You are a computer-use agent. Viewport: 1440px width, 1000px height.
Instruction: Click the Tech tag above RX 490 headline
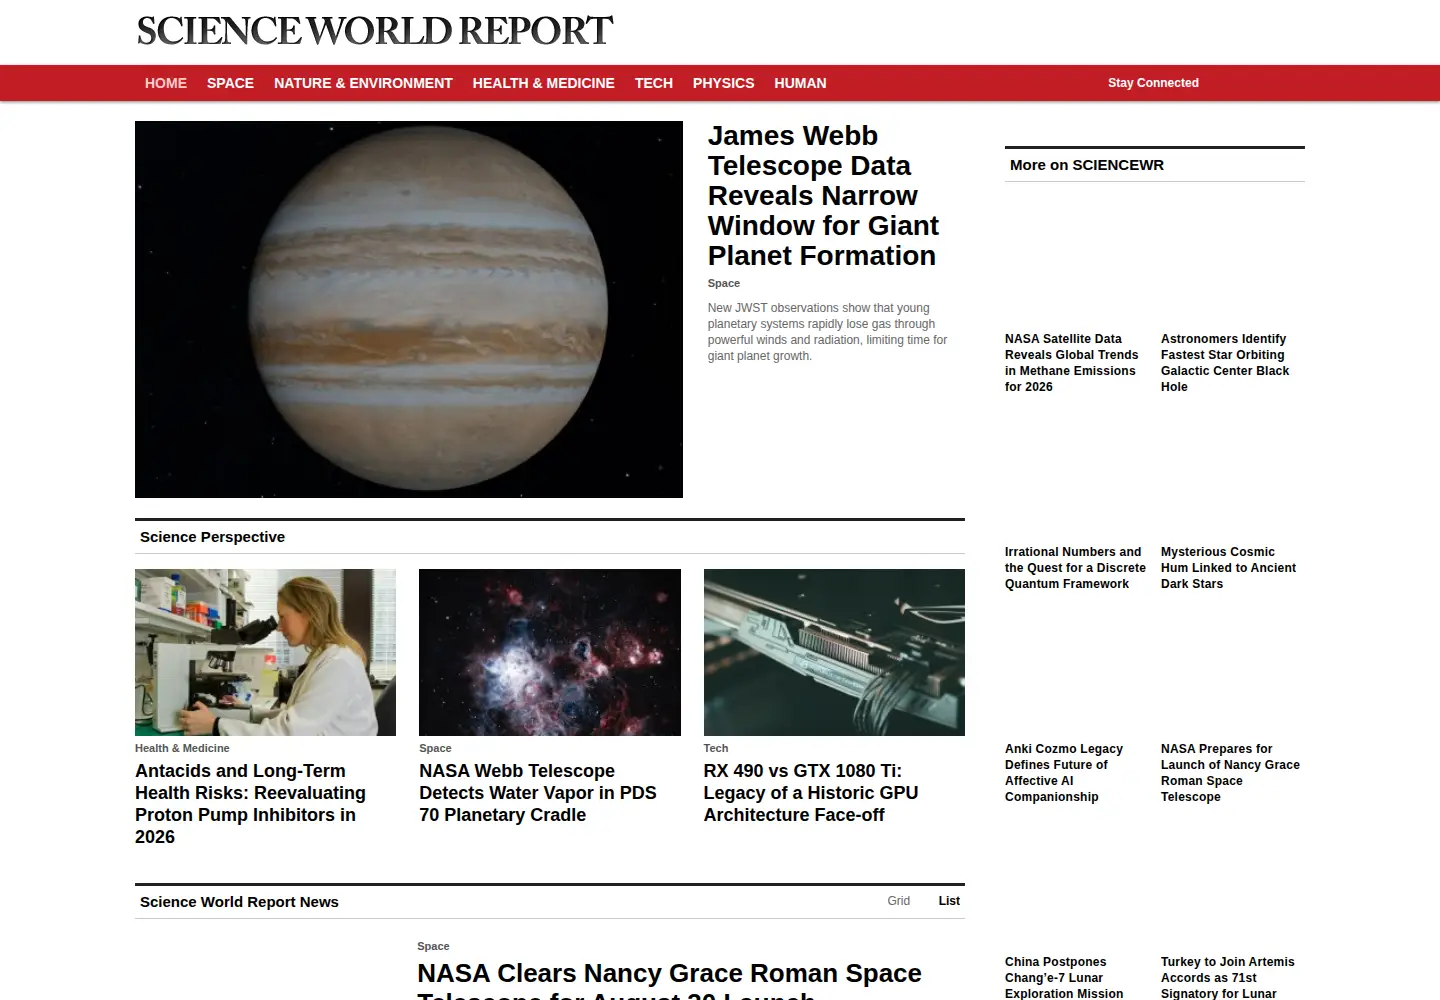click(716, 748)
